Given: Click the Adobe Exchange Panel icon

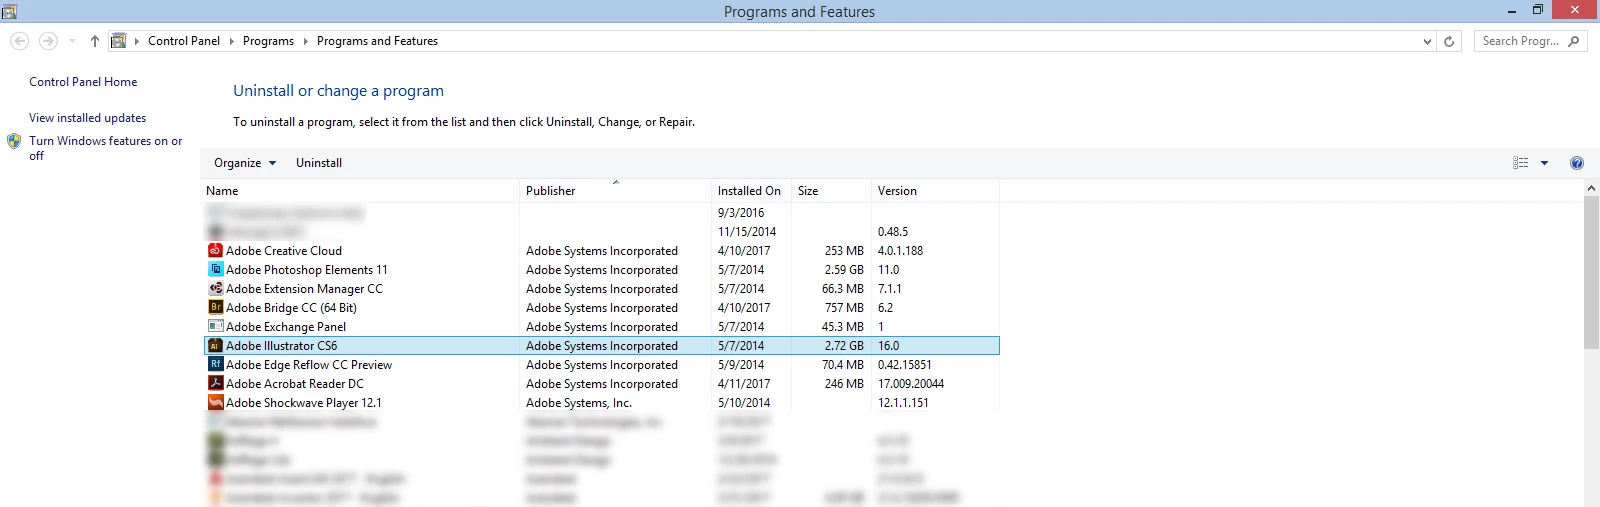Looking at the screenshot, I should point(215,327).
